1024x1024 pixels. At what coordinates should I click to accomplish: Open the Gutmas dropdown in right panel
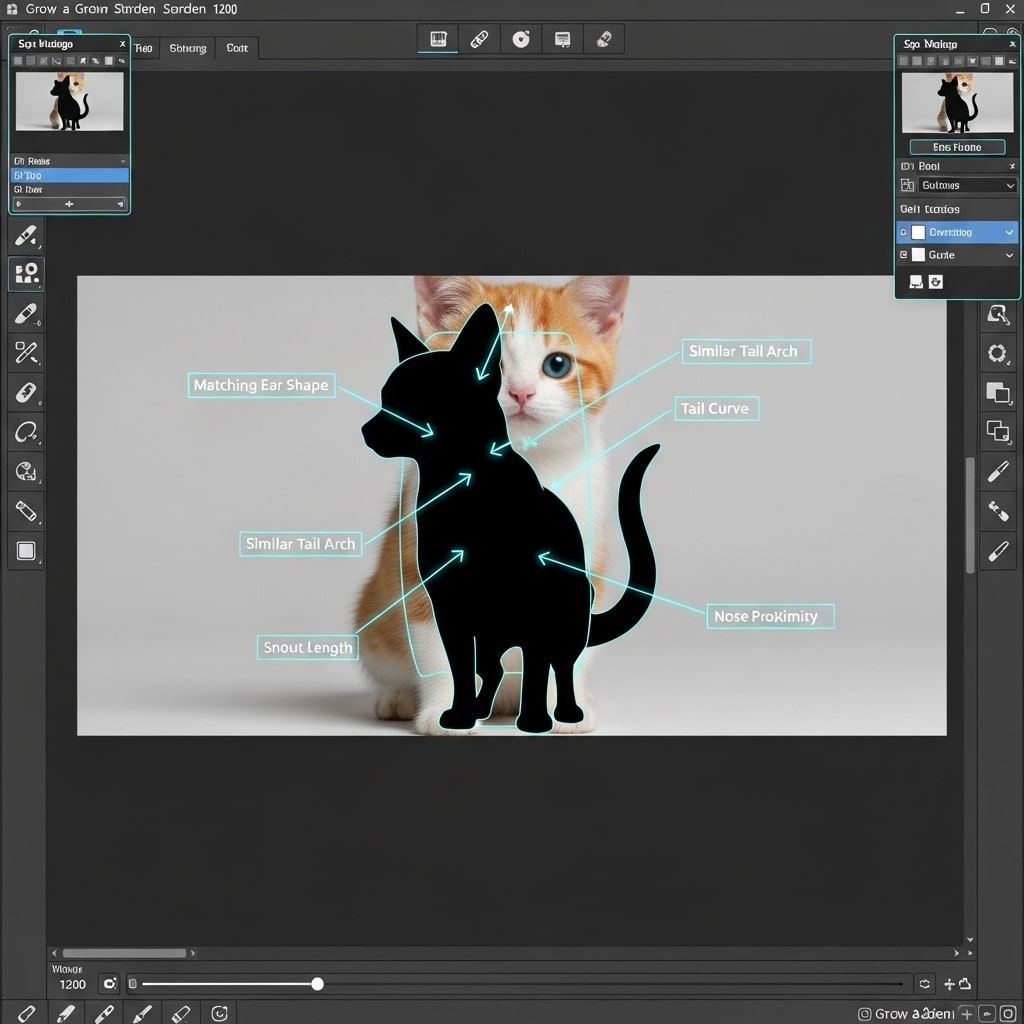coord(967,185)
